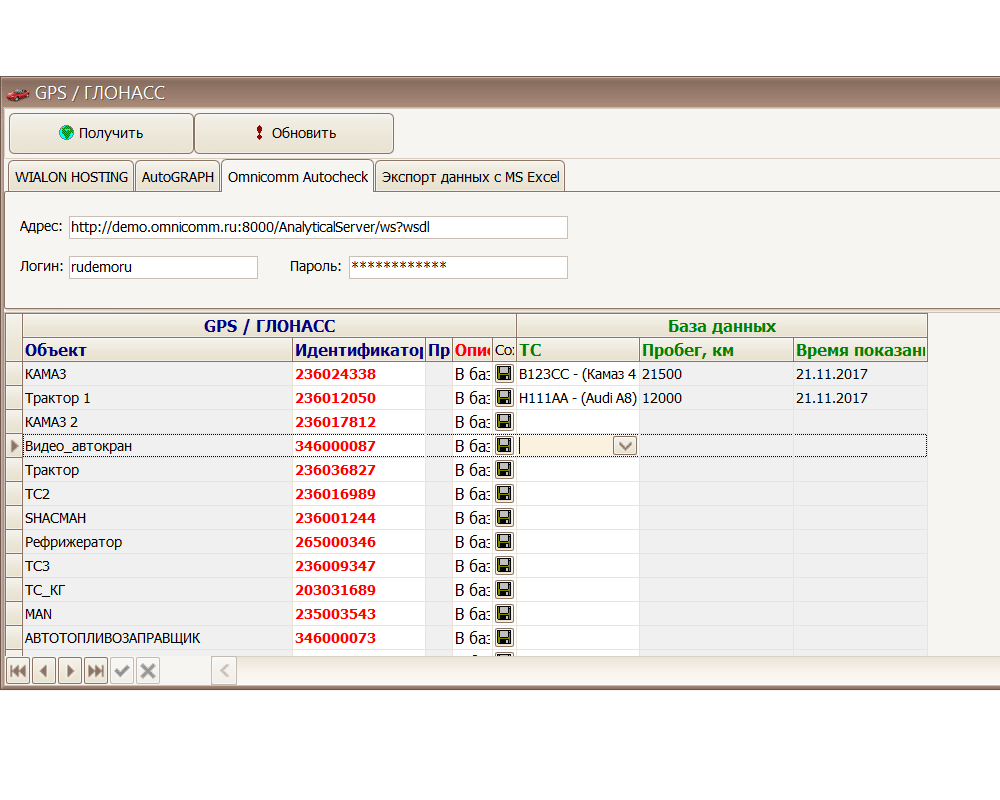Select the MAN object cell
This screenshot has width=1000, height=800.
coord(157,614)
